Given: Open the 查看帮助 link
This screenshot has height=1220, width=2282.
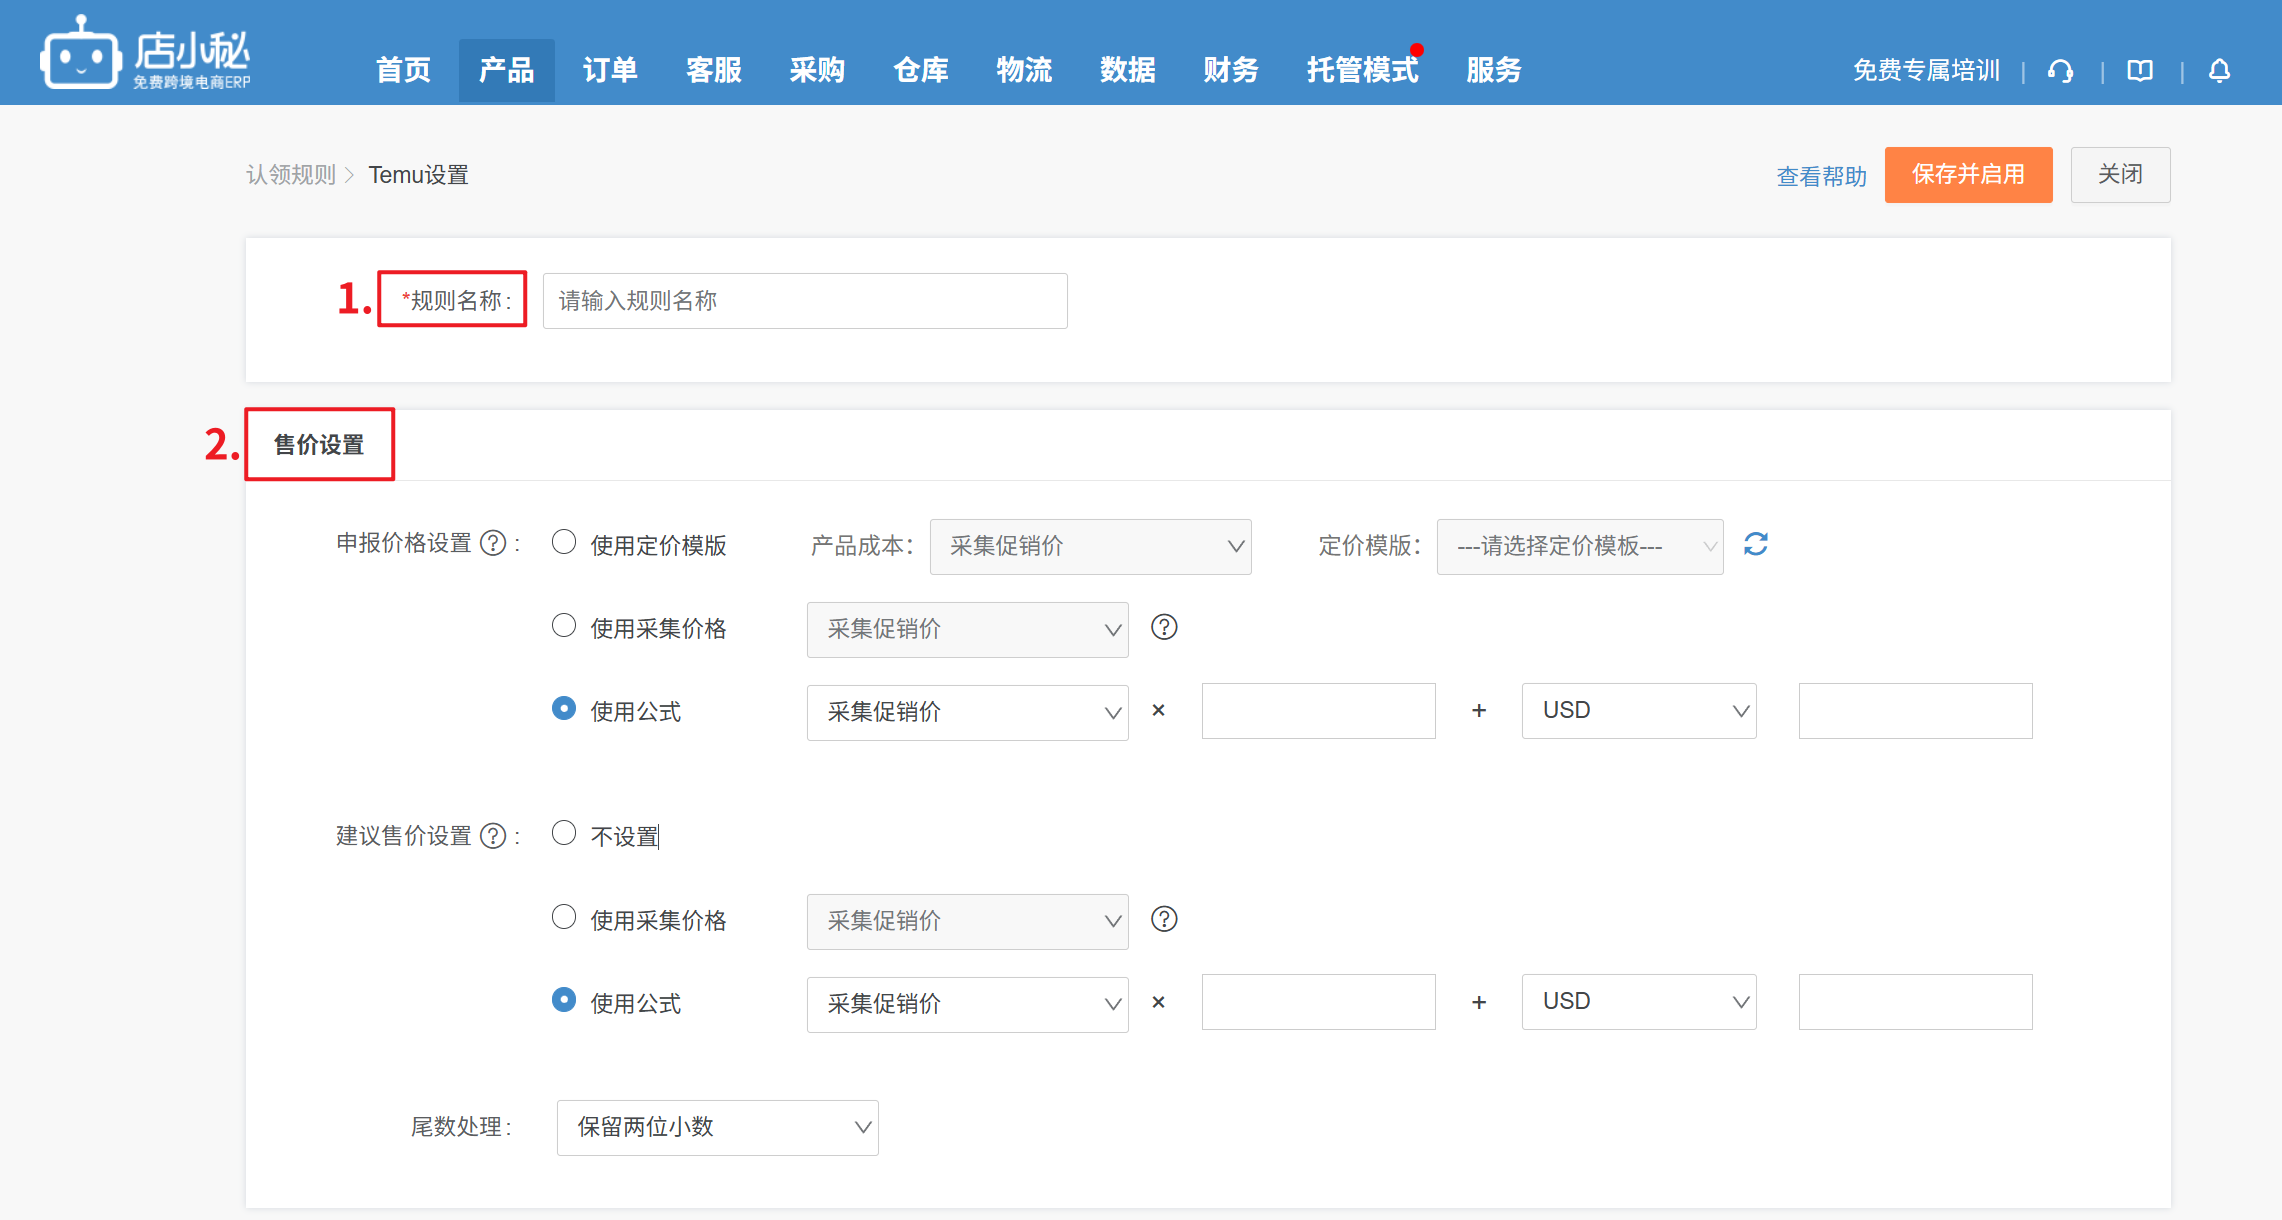Looking at the screenshot, I should click(1821, 177).
